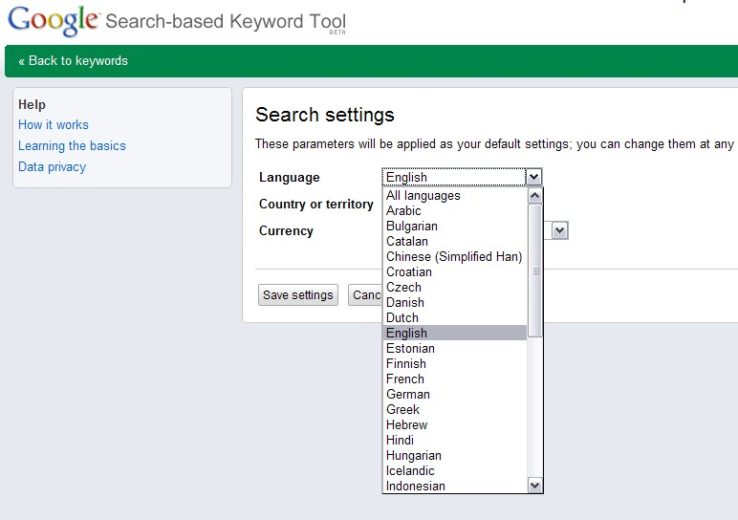Pick Danish from the dropdown list
Screen dimensions: 738x520
pos(455,303)
